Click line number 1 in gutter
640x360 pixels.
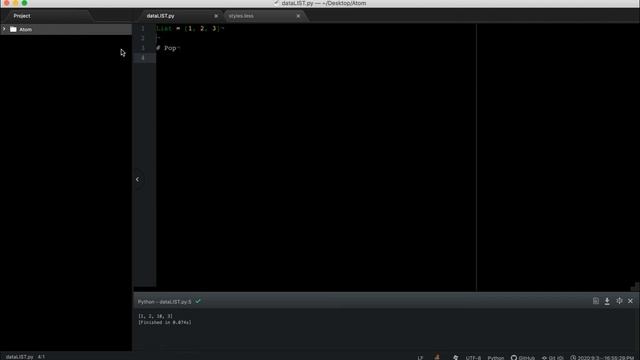tap(142, 28)
